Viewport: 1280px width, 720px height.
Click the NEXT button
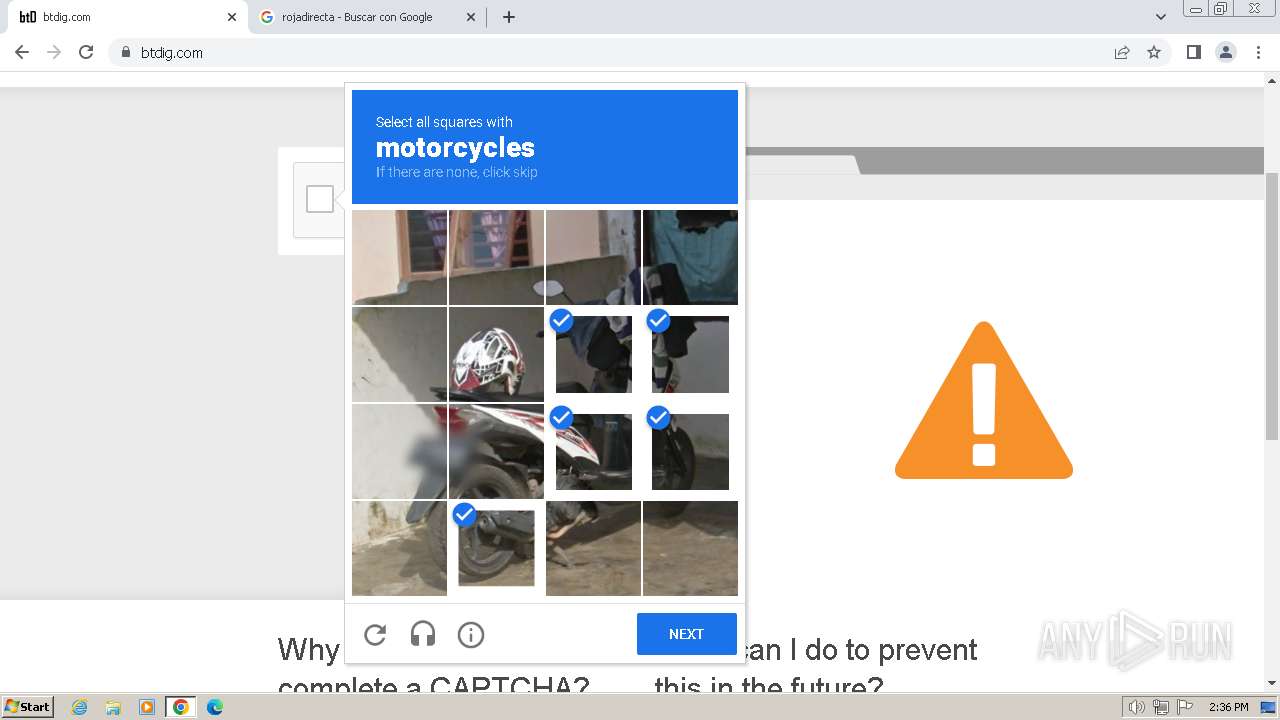point(687,634)
